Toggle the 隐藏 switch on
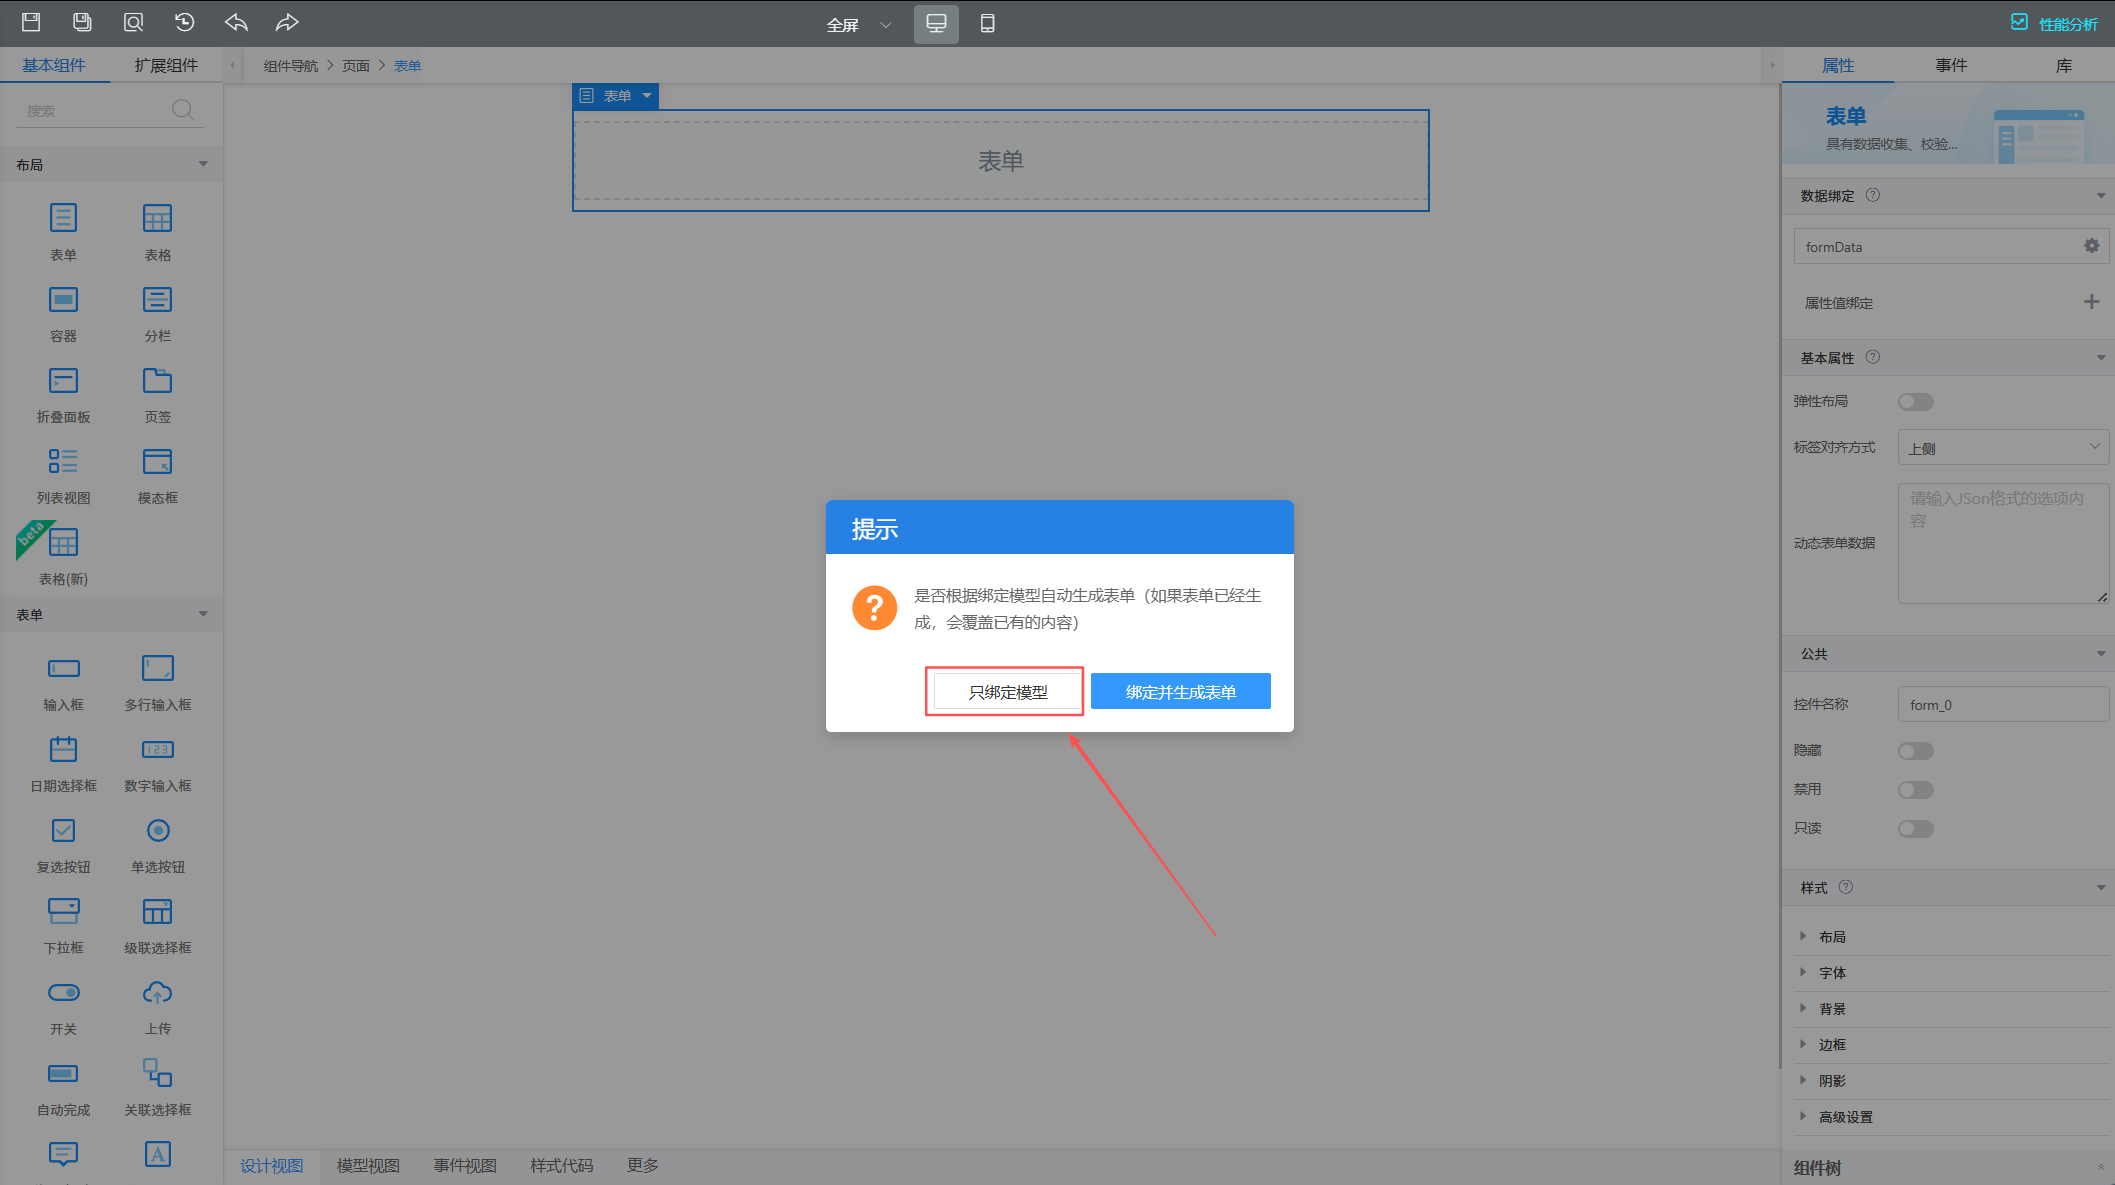Viewport: 2115px width, 1185px height. 1915,750
